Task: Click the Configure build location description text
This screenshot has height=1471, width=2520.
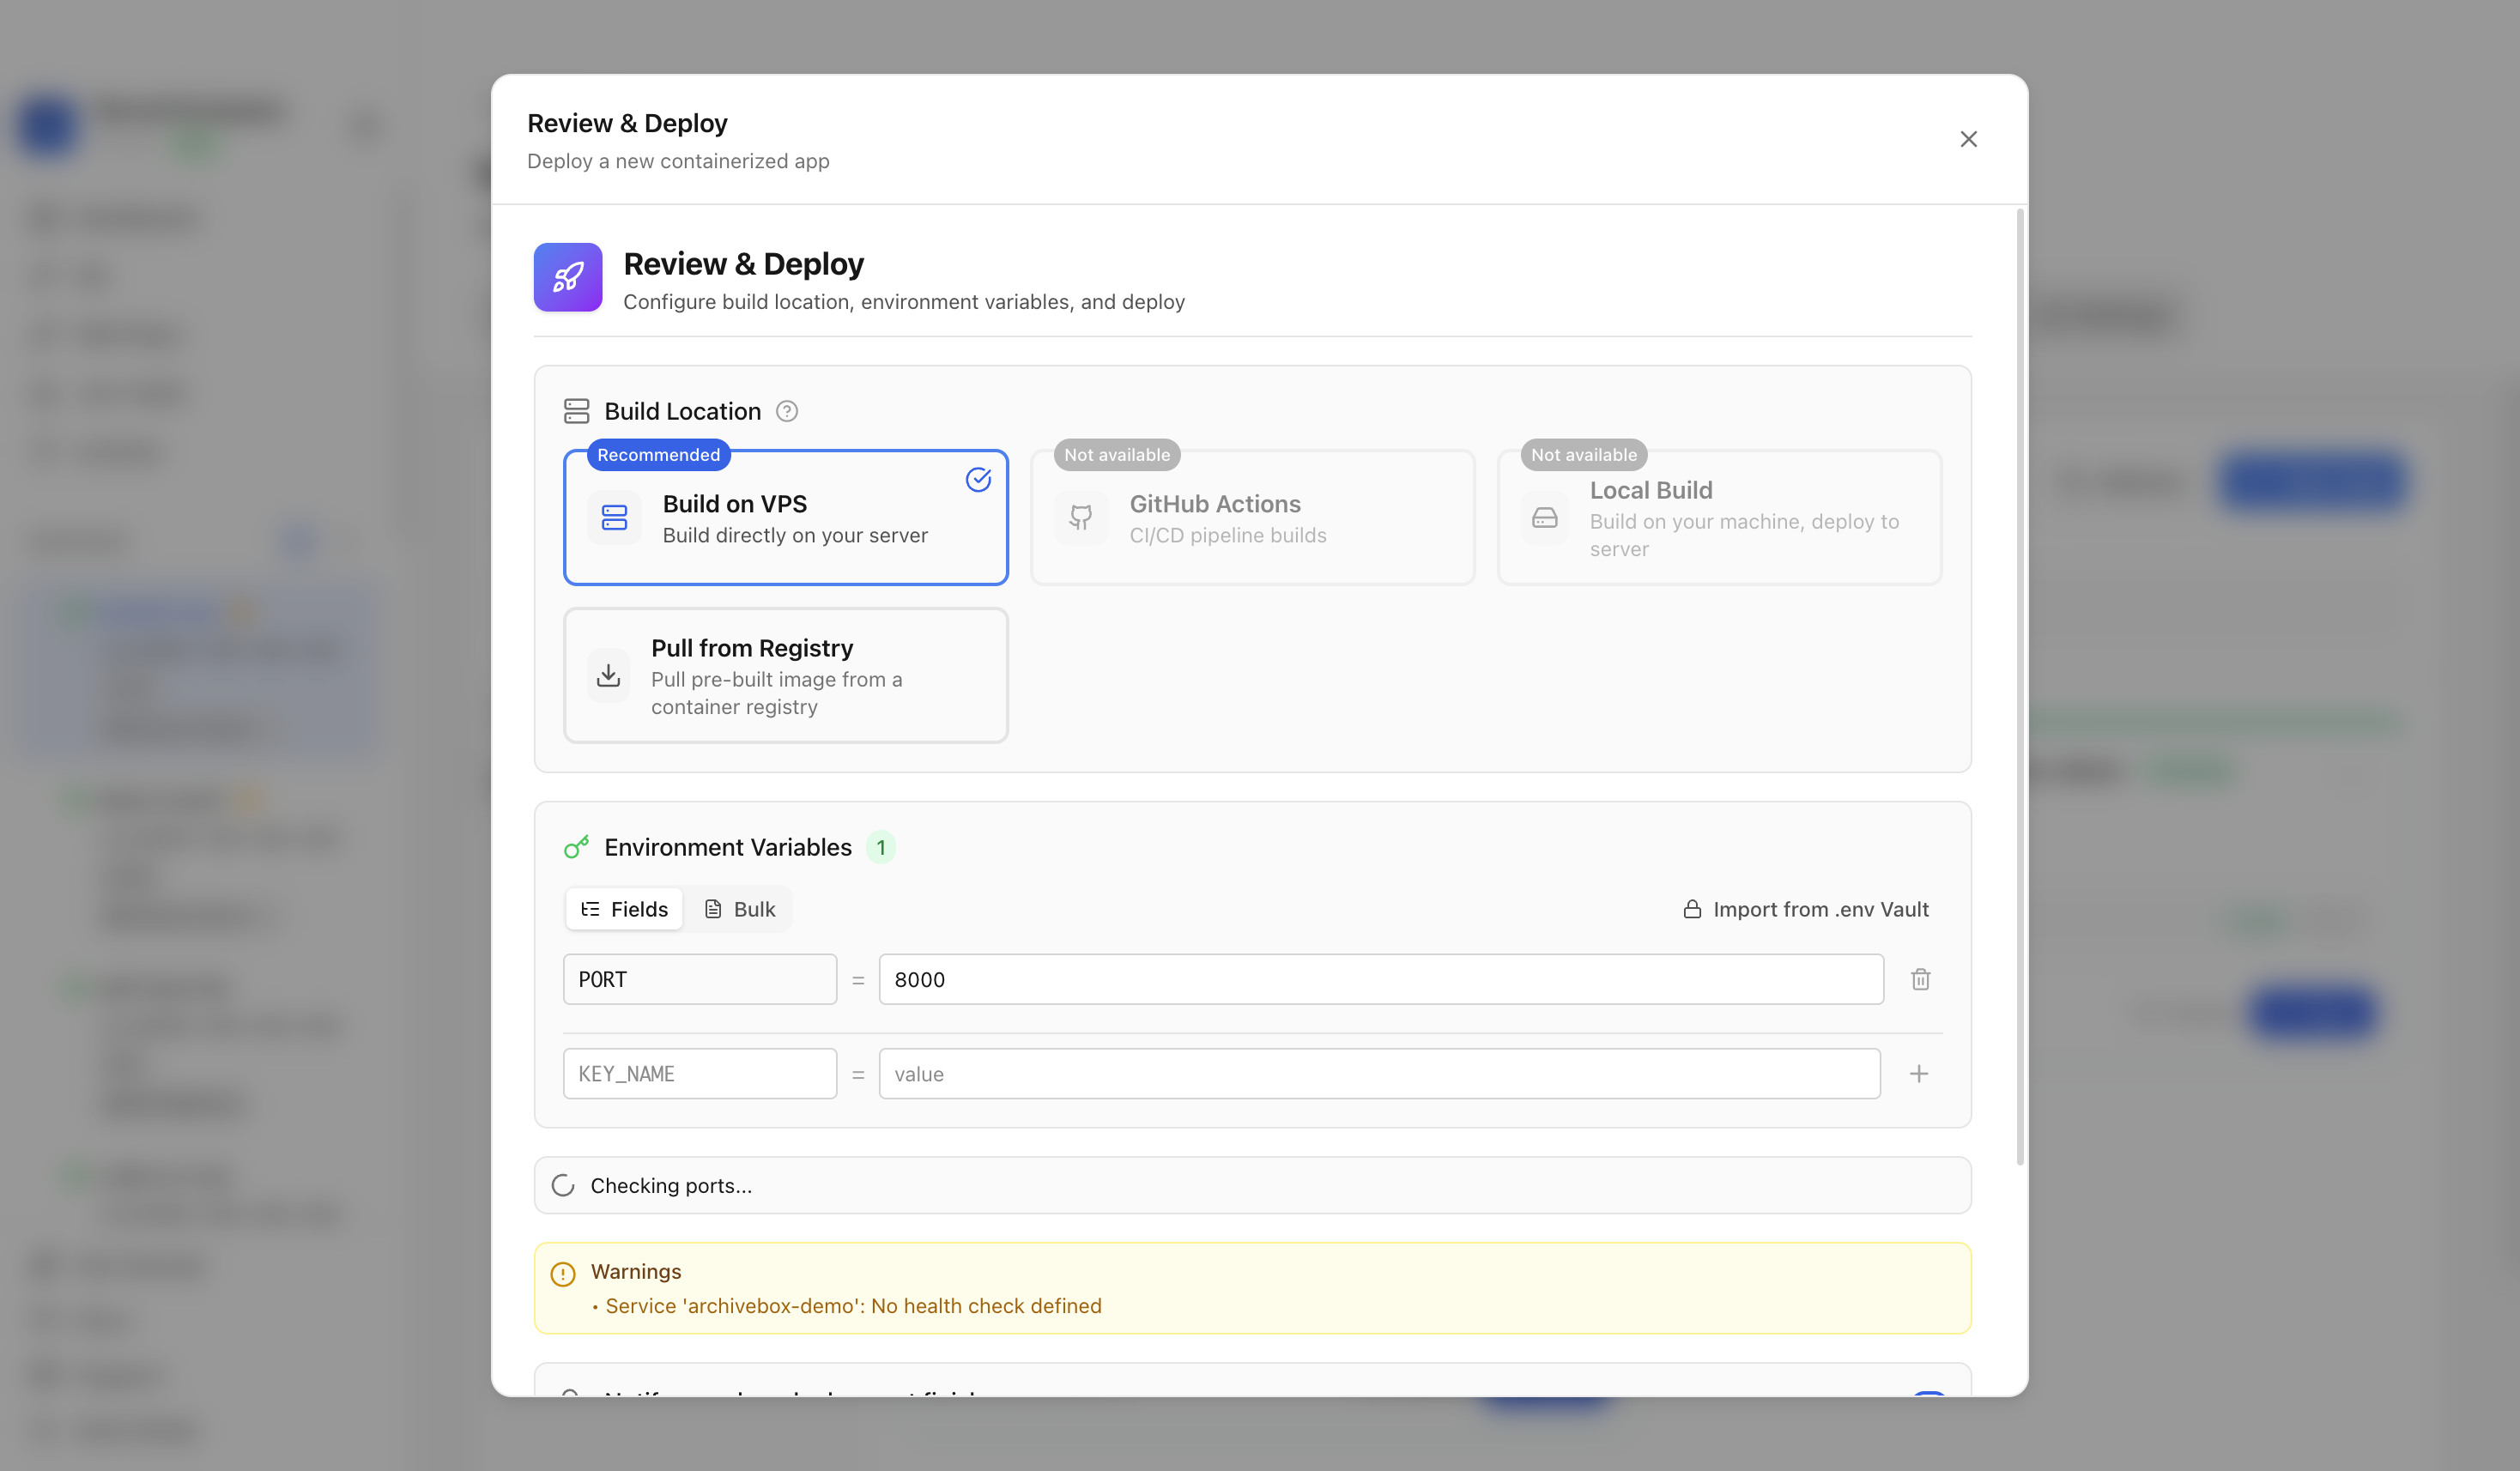Action: [x=904, y=302]
